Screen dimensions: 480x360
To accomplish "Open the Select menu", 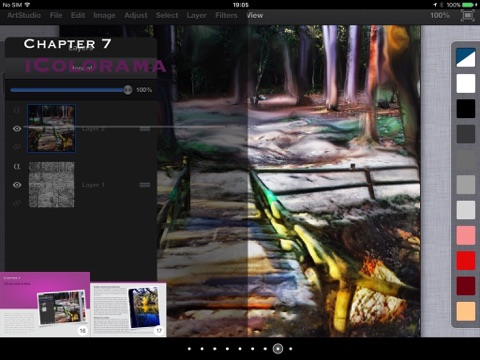I will click(x=167, y=15).
